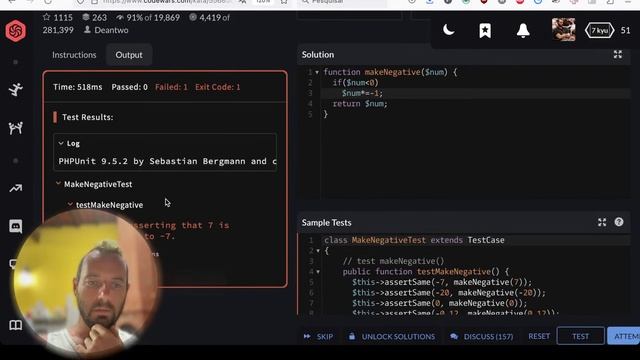Collapse the MakeNegativeTest group
Image resolution: width=640 pixels, height=360 pixels.
(x=58, y=184)
